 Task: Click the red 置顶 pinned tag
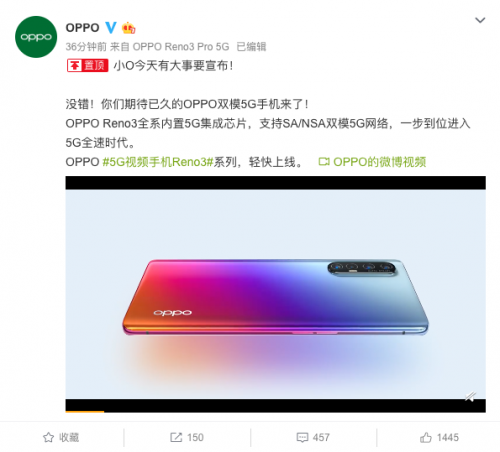click(88, 65)
